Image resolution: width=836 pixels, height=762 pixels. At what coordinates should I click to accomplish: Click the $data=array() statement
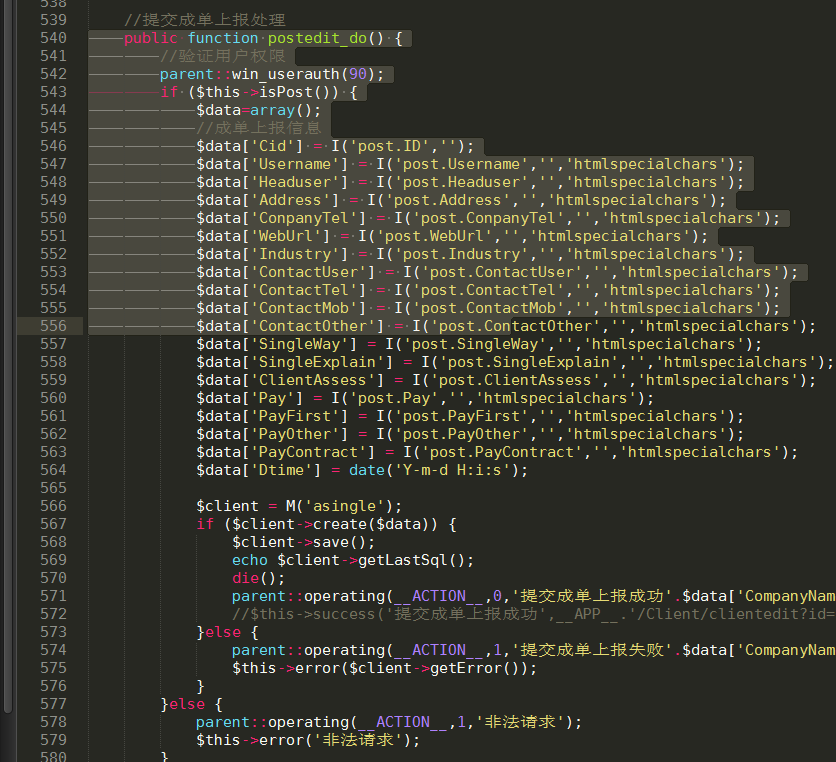(259, 110)
